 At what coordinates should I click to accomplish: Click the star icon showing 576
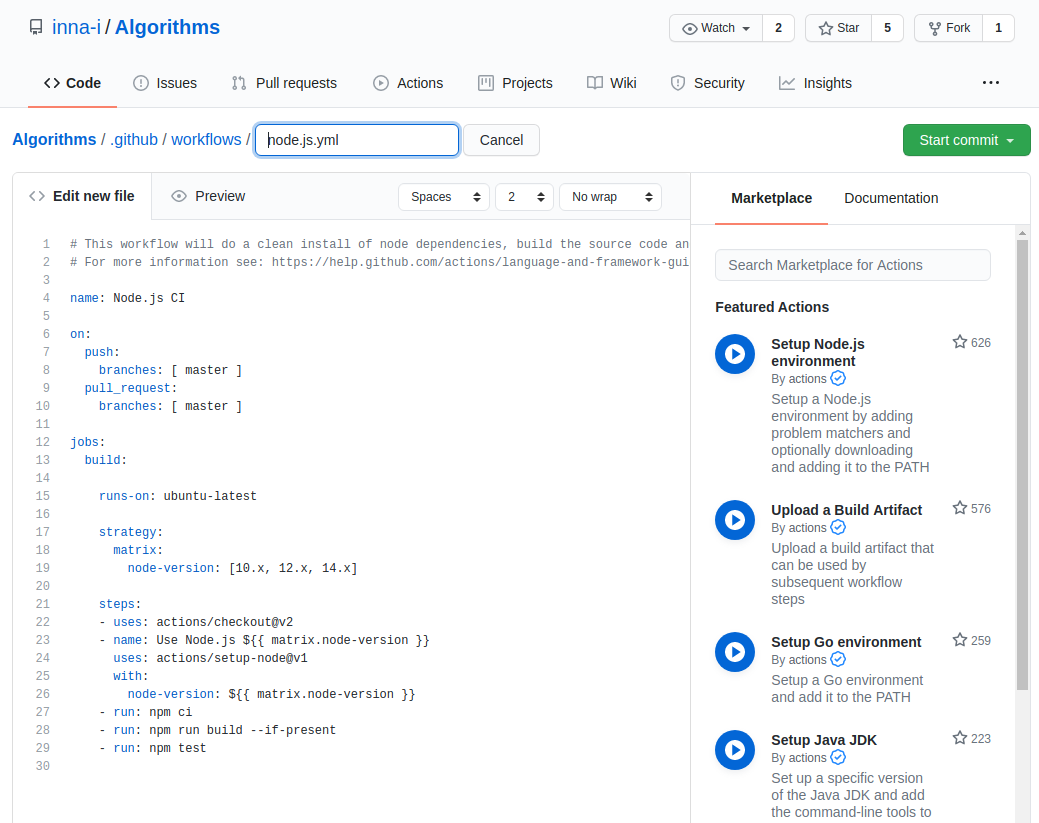[x=959, y=508]
